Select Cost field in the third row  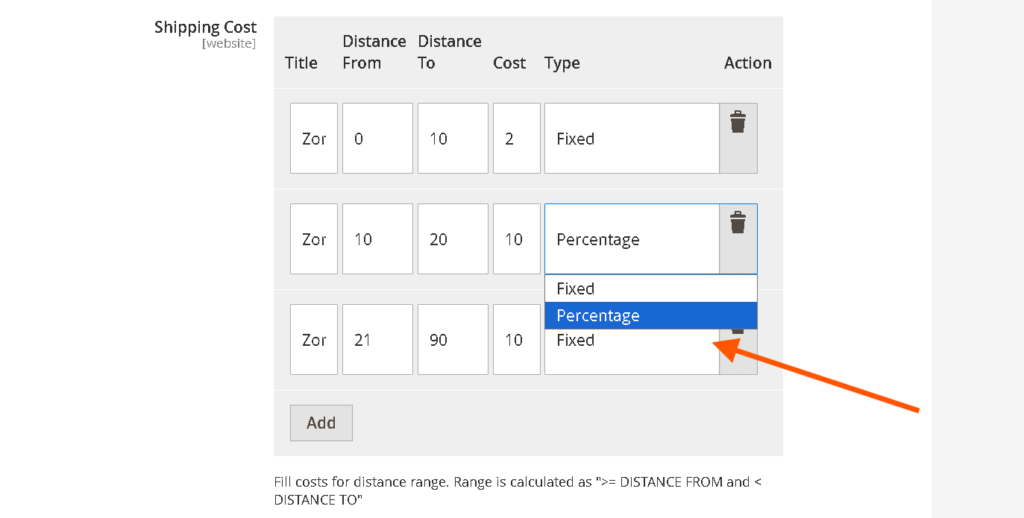pos(516,340)
